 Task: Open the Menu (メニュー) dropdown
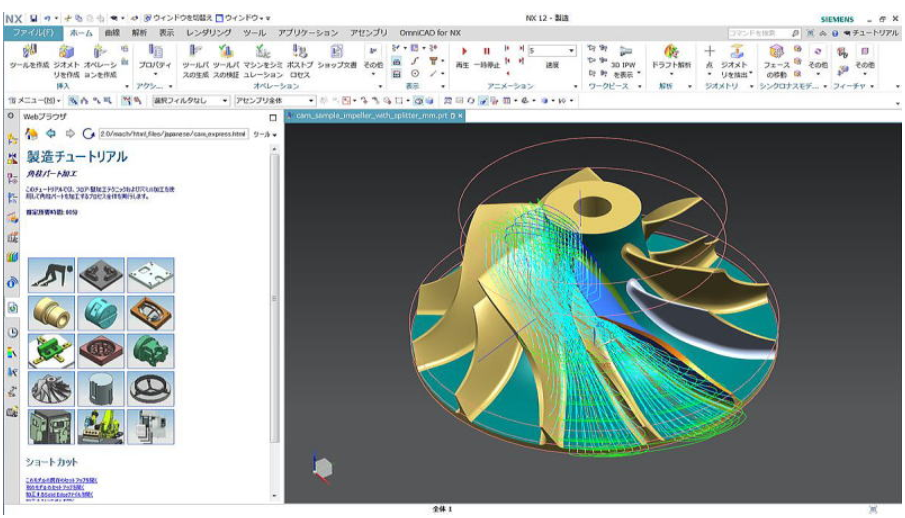[35, 100]
